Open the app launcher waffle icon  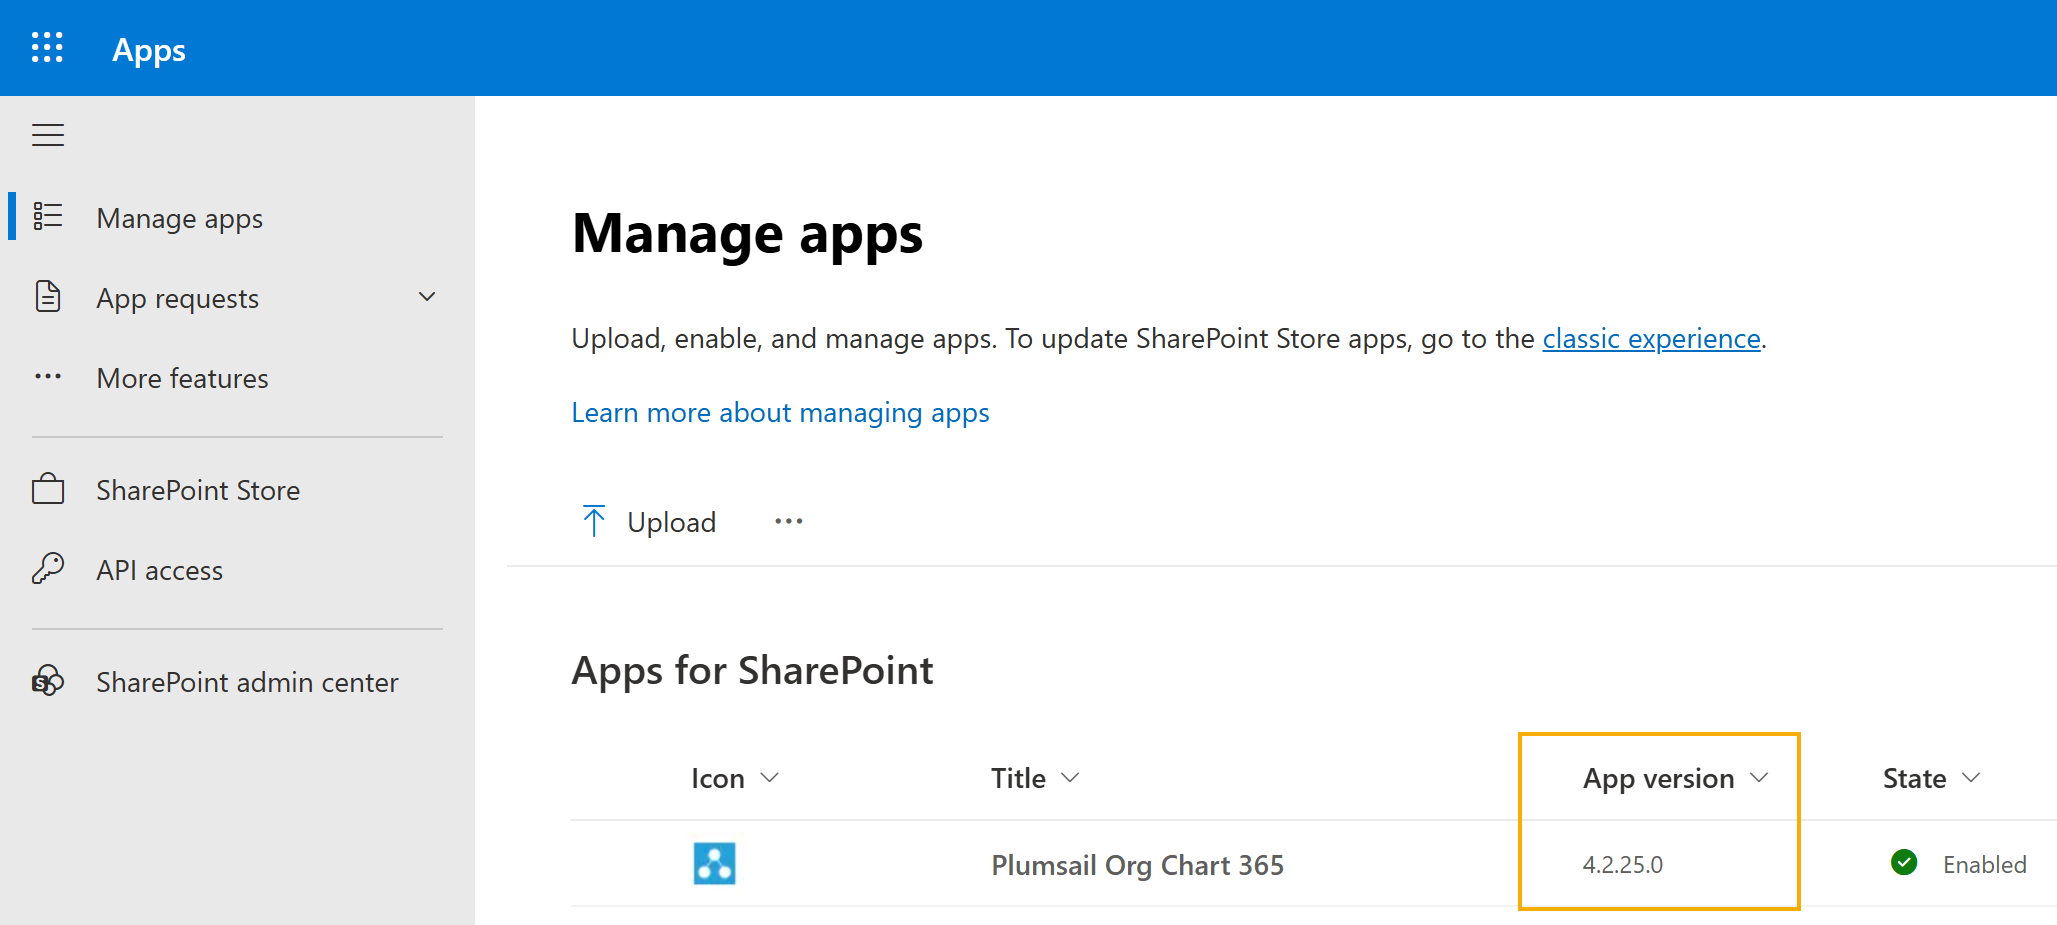point(47,48)
